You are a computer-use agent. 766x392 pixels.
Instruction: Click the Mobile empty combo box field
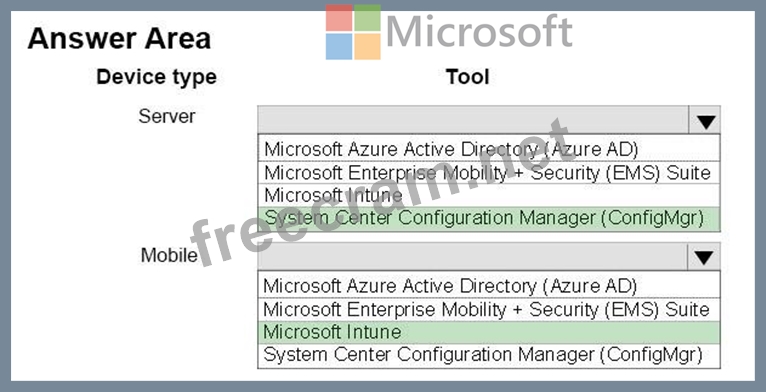click(472, 256)
